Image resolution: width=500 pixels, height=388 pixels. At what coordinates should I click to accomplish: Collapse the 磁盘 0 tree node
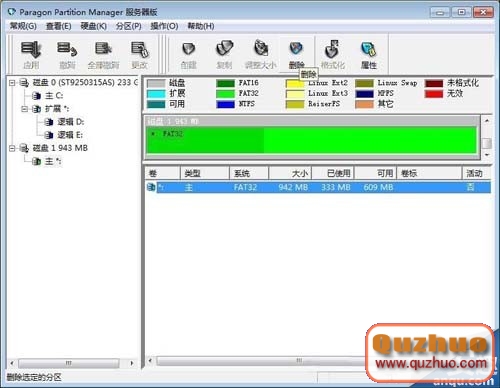click(x=12, y=82)
